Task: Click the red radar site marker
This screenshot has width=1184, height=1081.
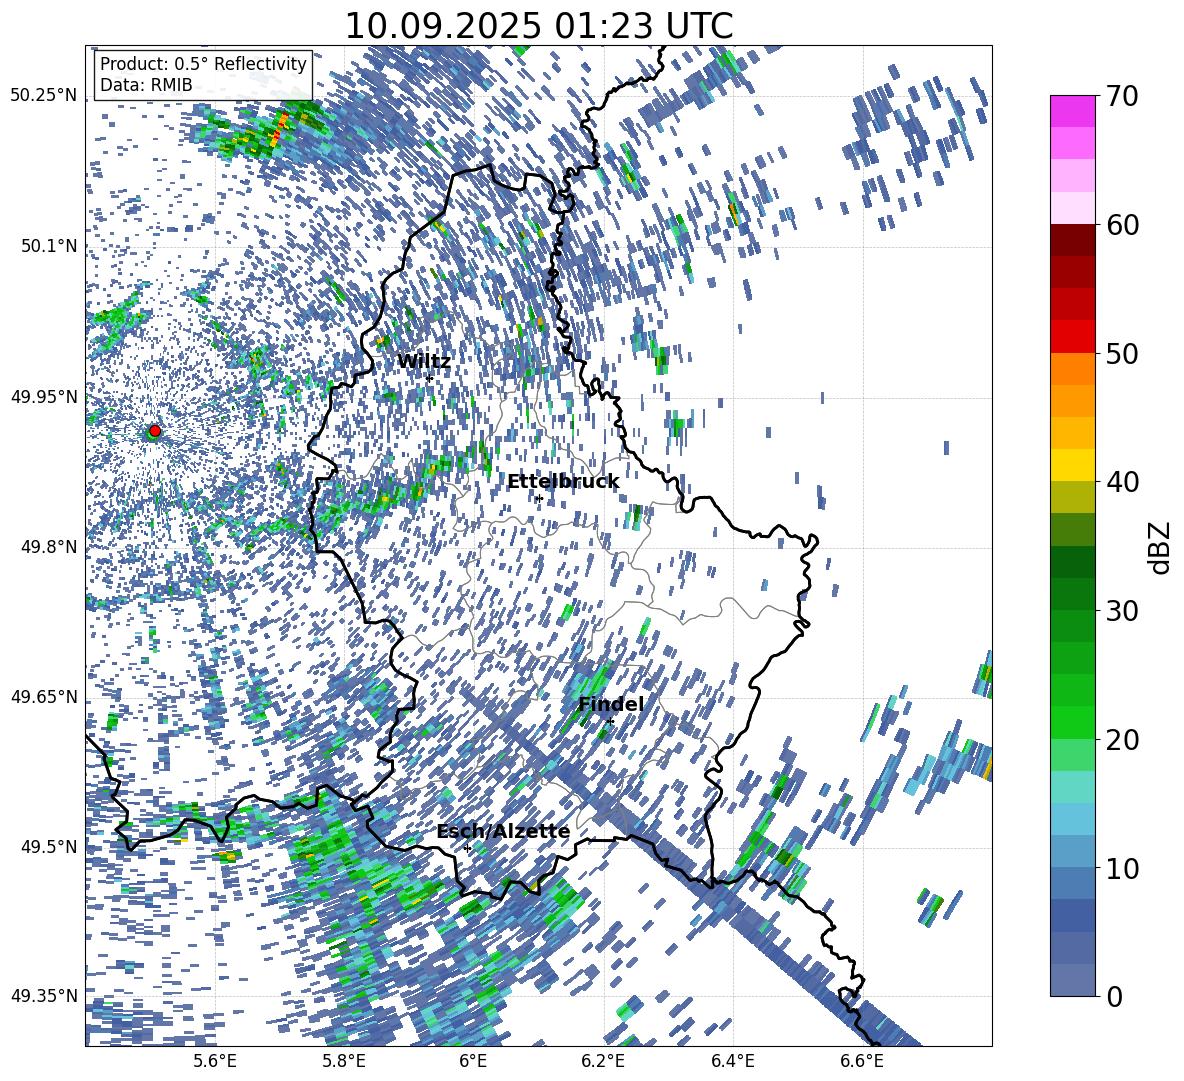Action: [x=155, y=431]
